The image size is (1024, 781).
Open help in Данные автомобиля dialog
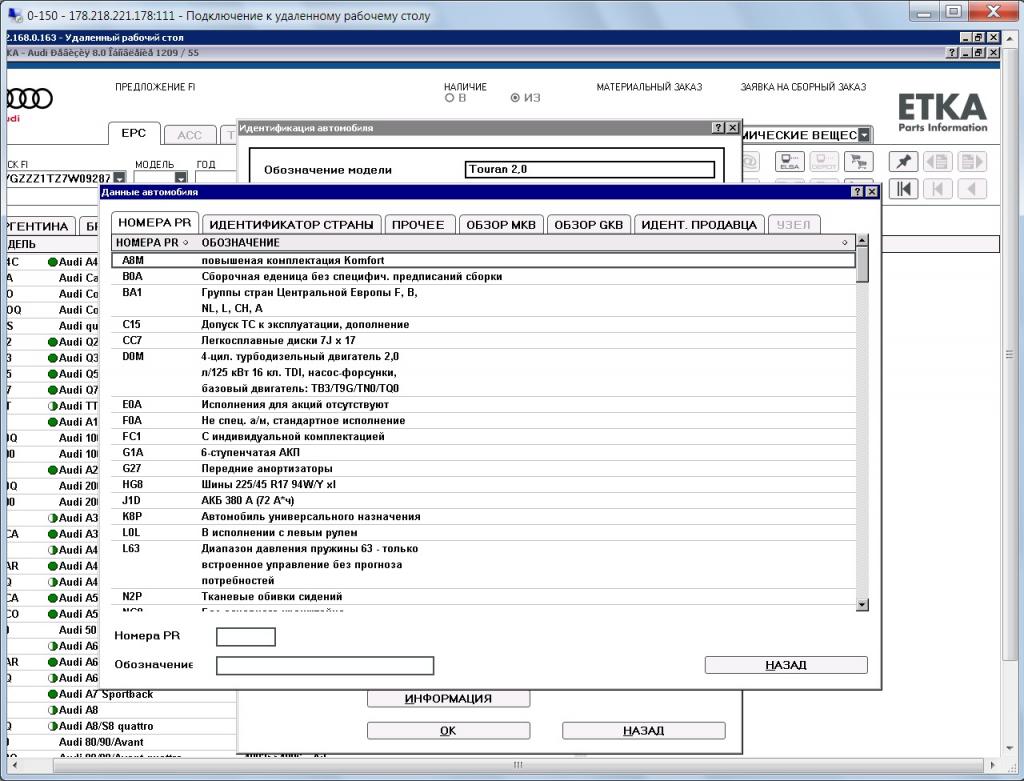tap(858, 191)
